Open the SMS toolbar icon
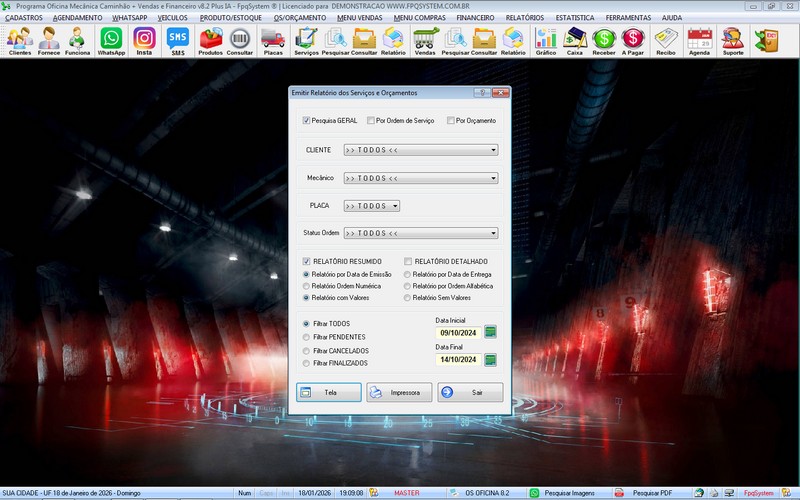This screenshot has width=800, height=500. 177,40
